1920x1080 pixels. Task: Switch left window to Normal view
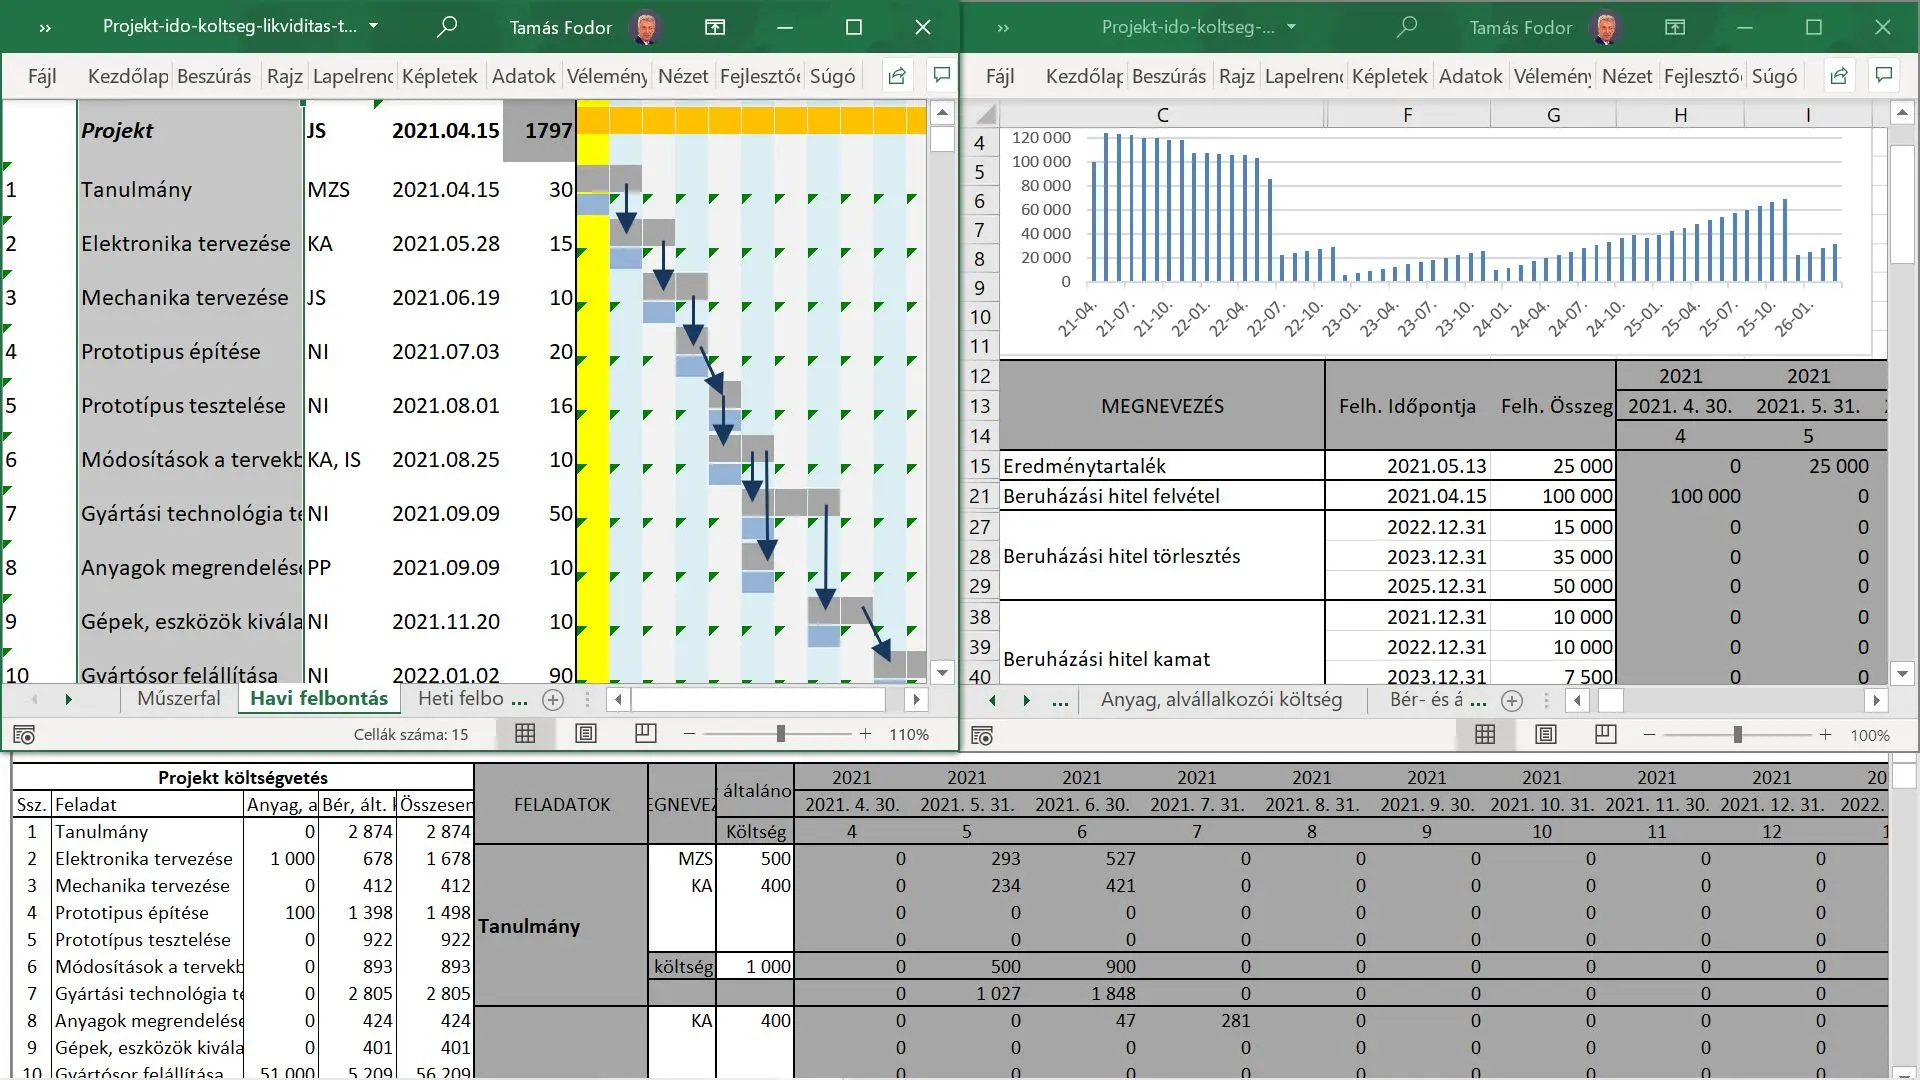[525, 734]
